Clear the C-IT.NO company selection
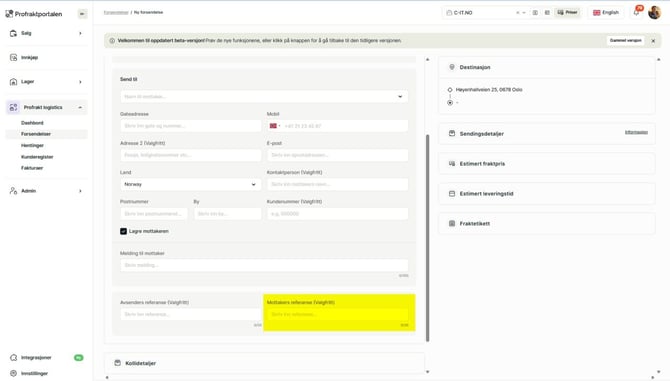 pyautogui.click(x=517, y=13)
